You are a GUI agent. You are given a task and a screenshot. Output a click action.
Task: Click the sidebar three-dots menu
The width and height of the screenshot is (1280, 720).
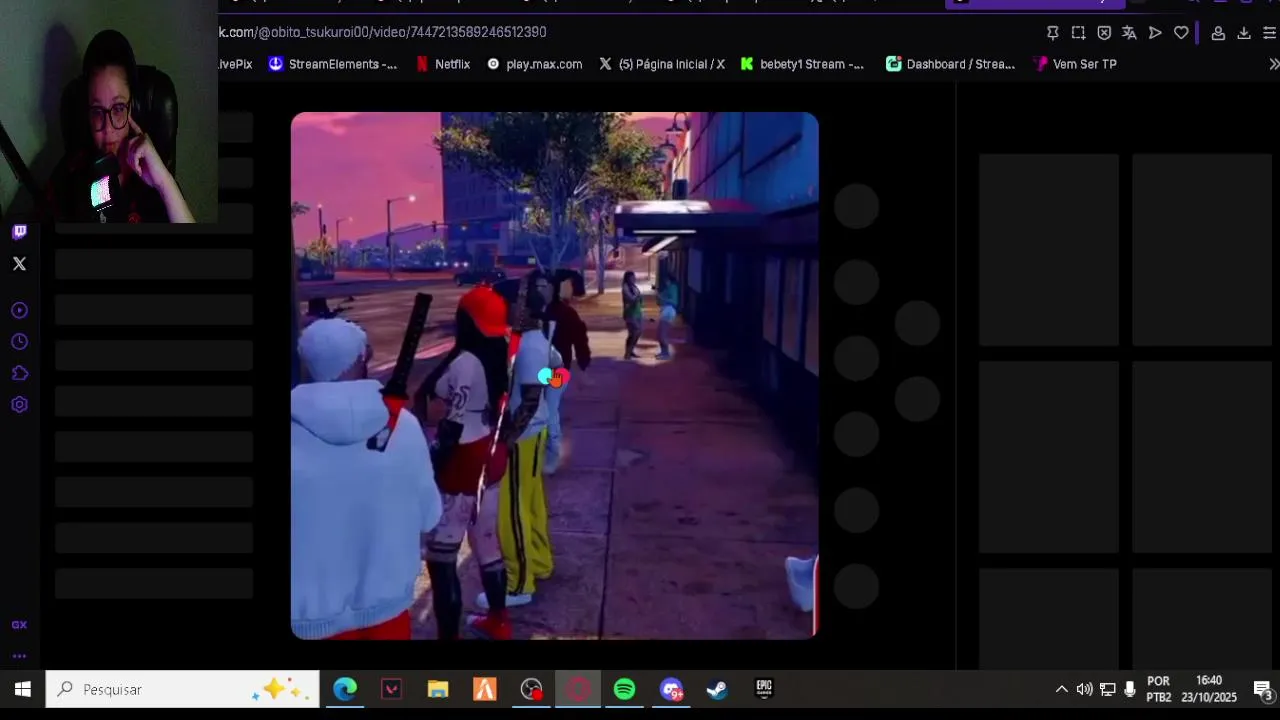click(19, 657)
